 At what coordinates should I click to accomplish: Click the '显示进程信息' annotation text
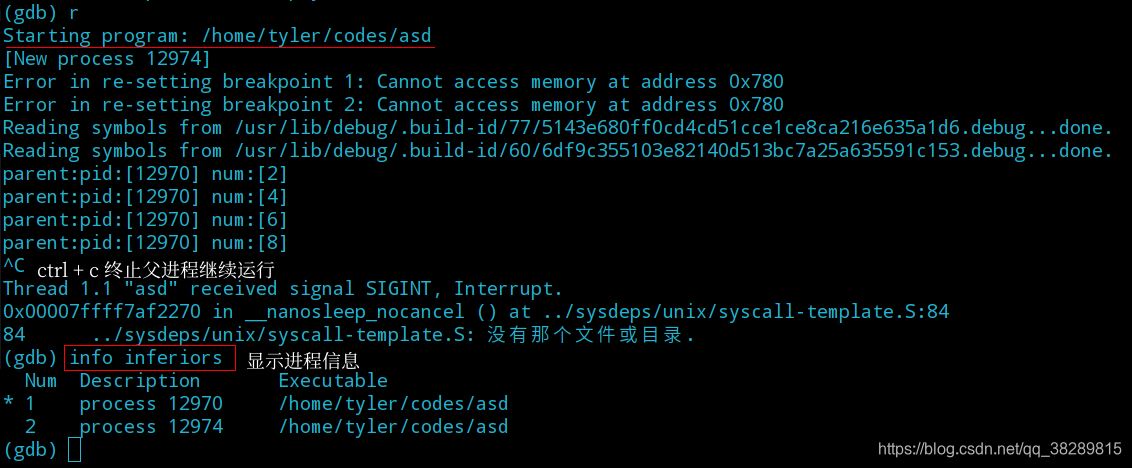click(x=303, y=360)
